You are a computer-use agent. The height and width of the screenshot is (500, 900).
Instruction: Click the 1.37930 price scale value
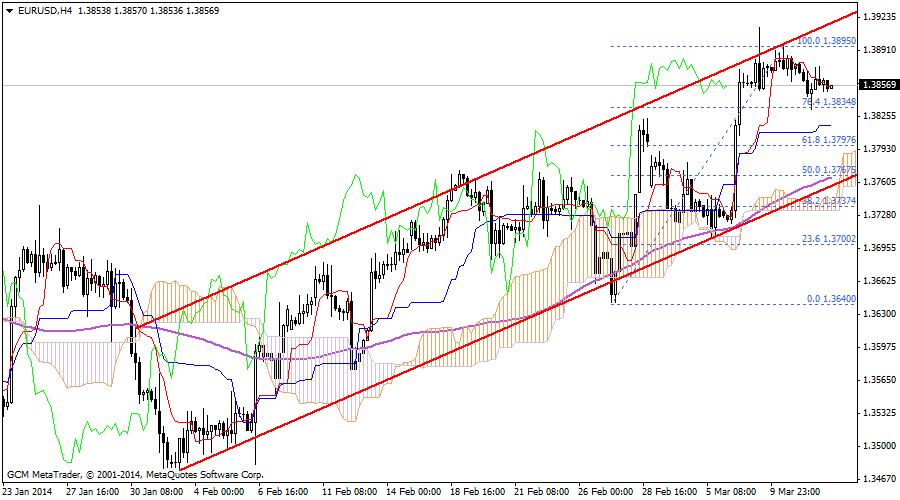click(879, 149)
